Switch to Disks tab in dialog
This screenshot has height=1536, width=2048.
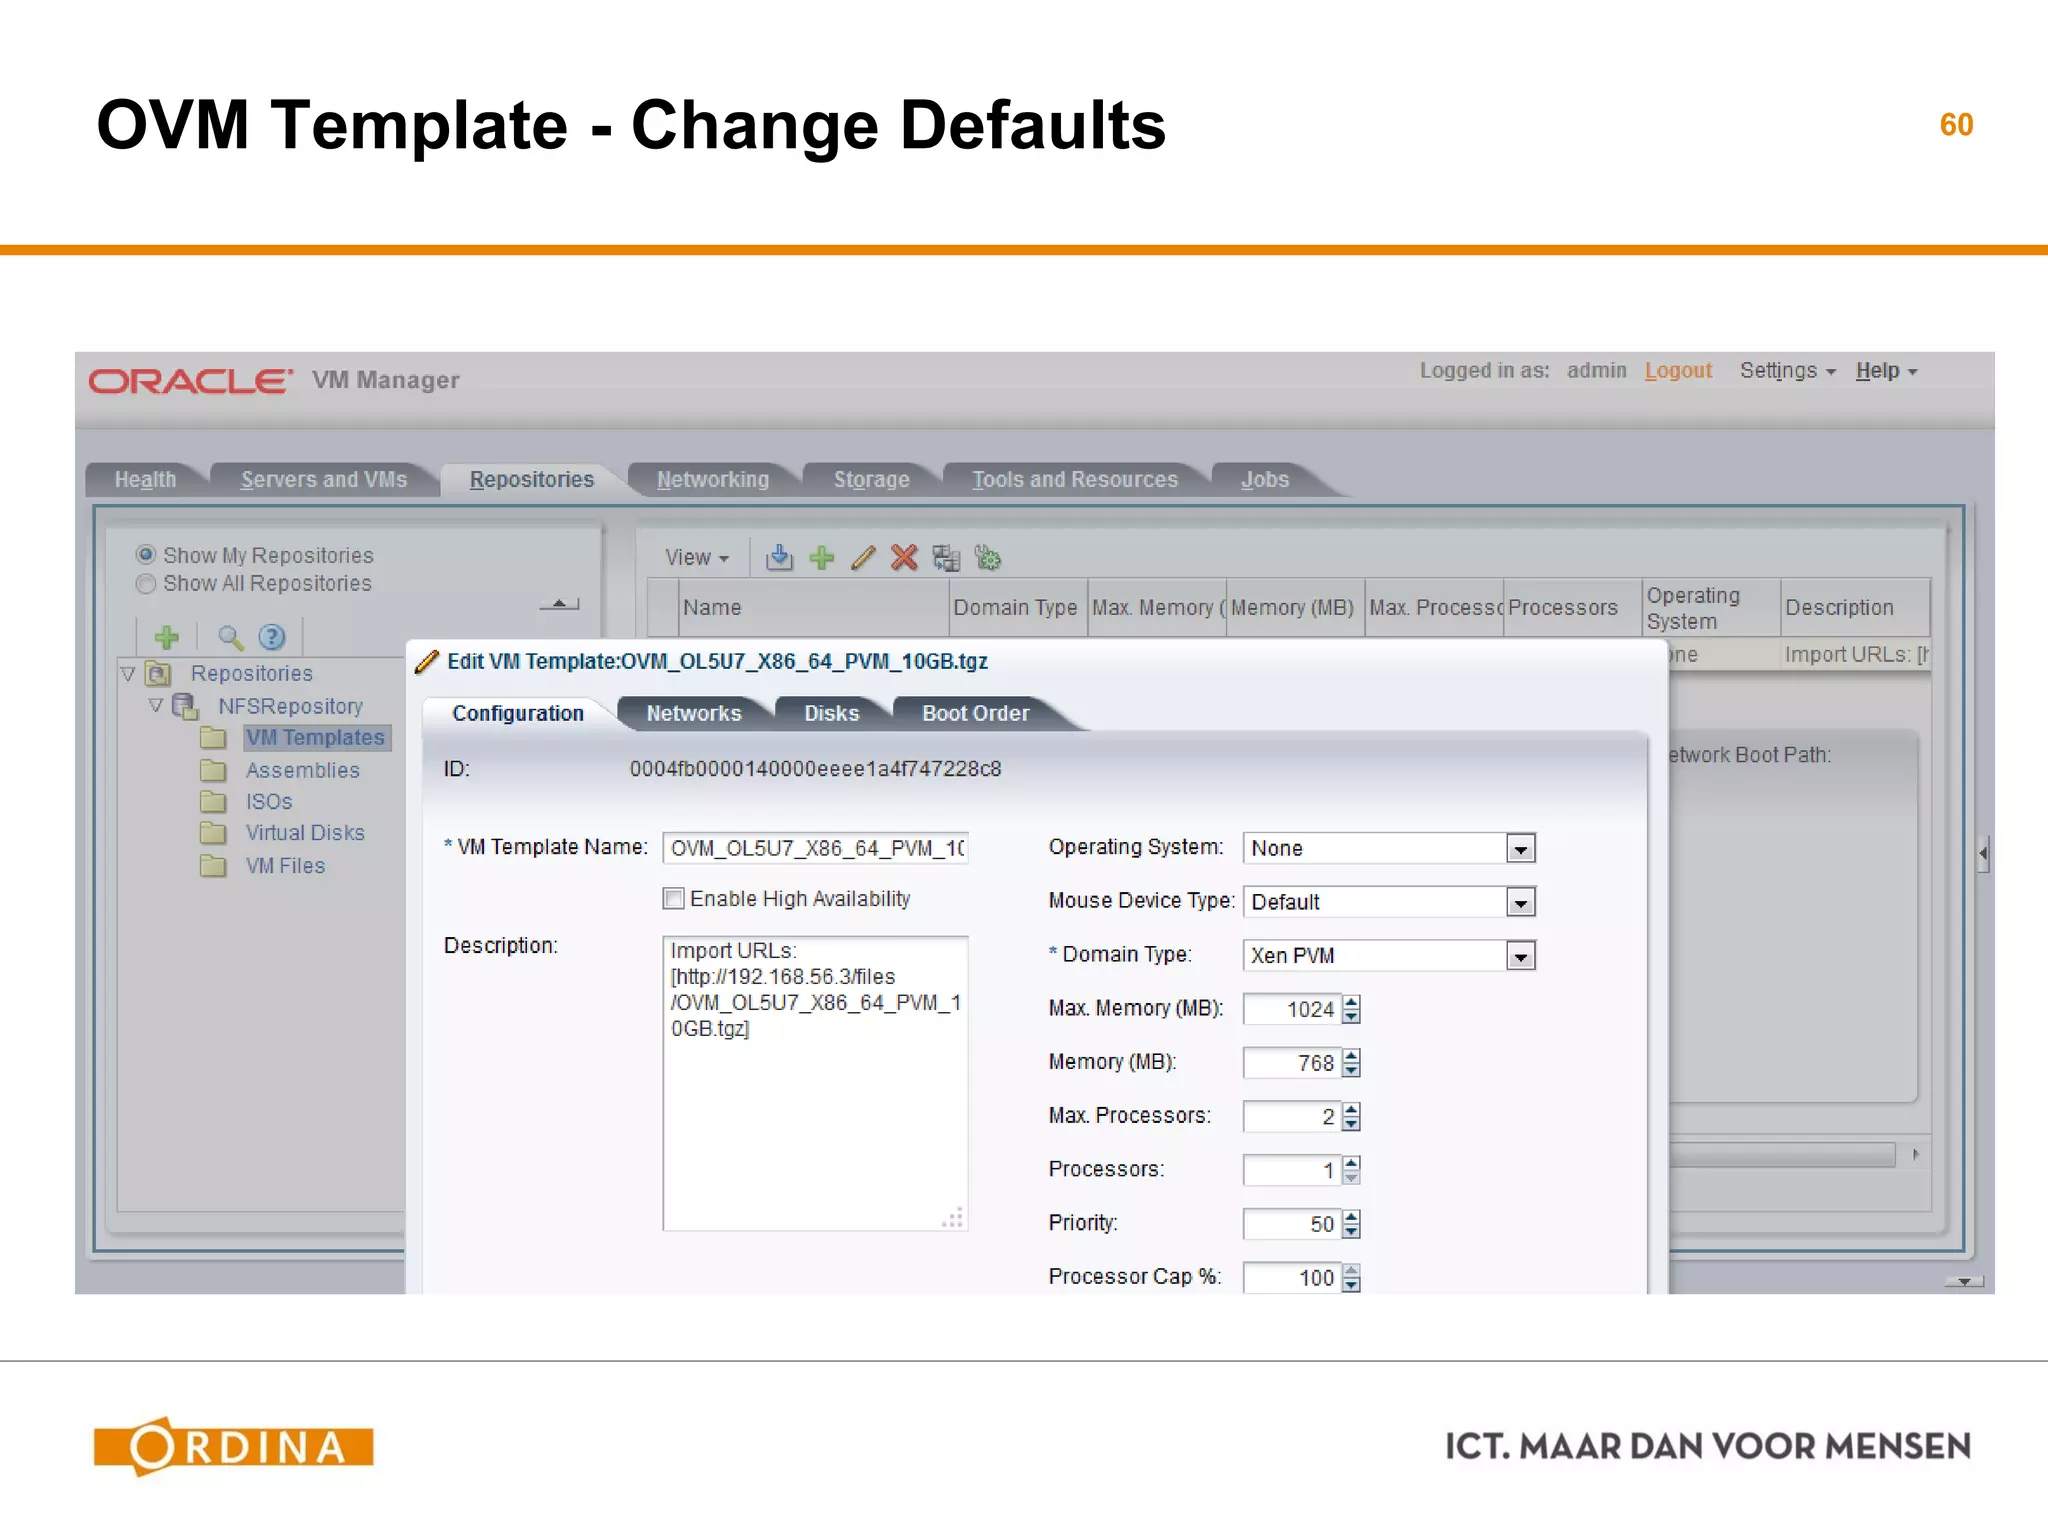pos(832,713)
